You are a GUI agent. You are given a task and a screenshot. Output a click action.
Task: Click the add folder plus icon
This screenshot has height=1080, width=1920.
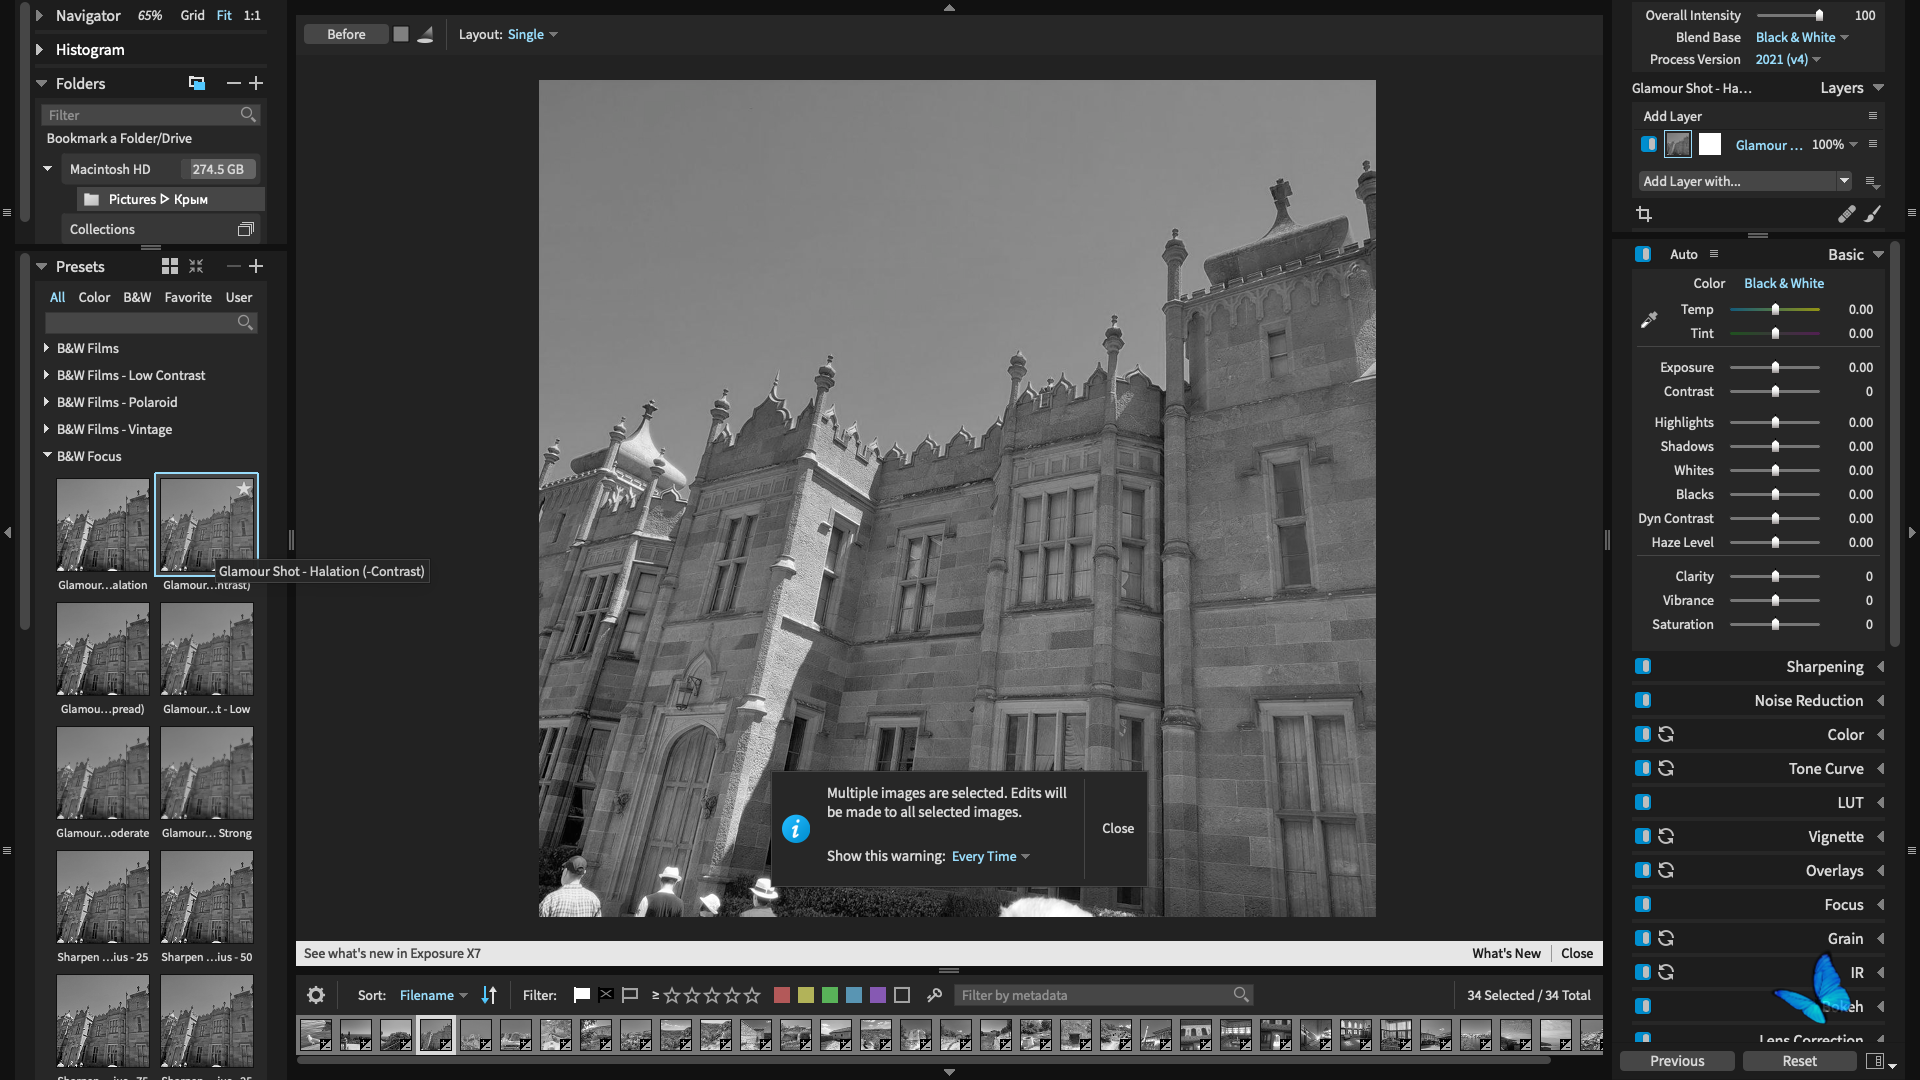pos(256,83)
